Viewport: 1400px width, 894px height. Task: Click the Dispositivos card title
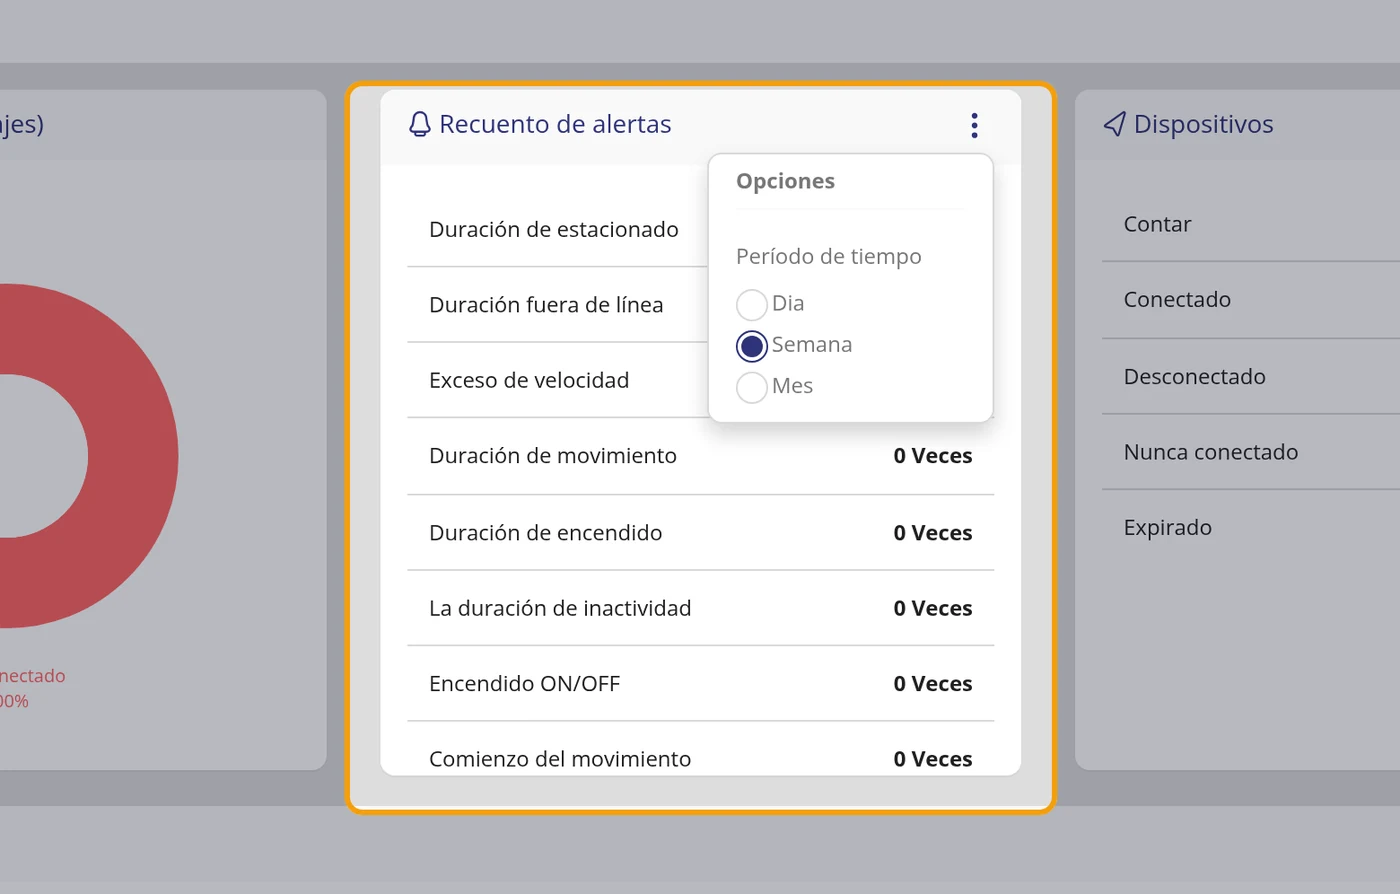click(x=1203, y=124)
